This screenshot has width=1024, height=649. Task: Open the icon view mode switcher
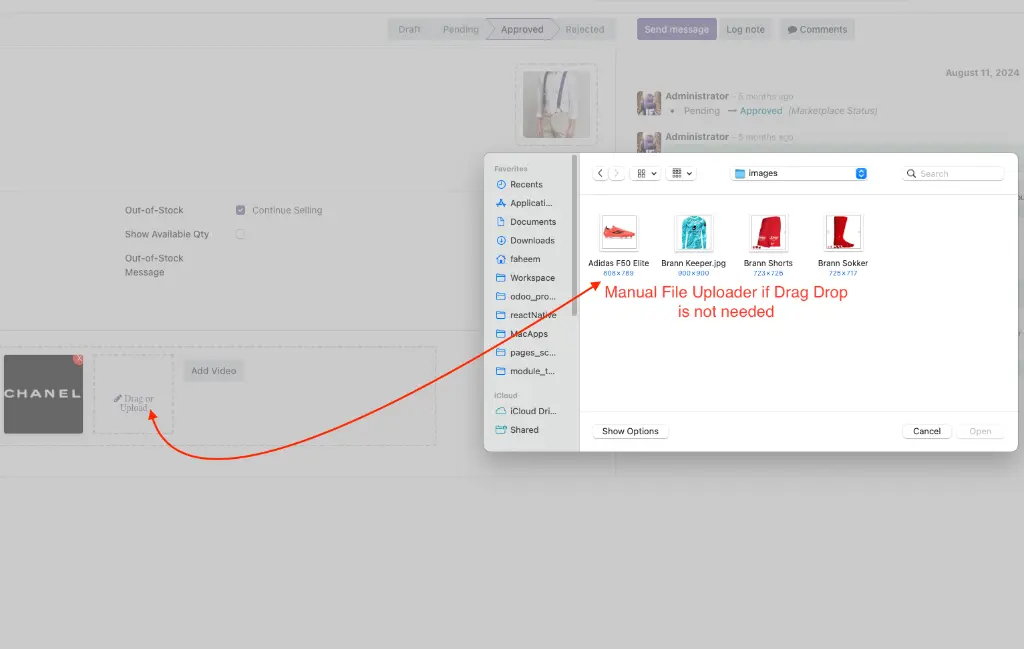tap(645, 173)
